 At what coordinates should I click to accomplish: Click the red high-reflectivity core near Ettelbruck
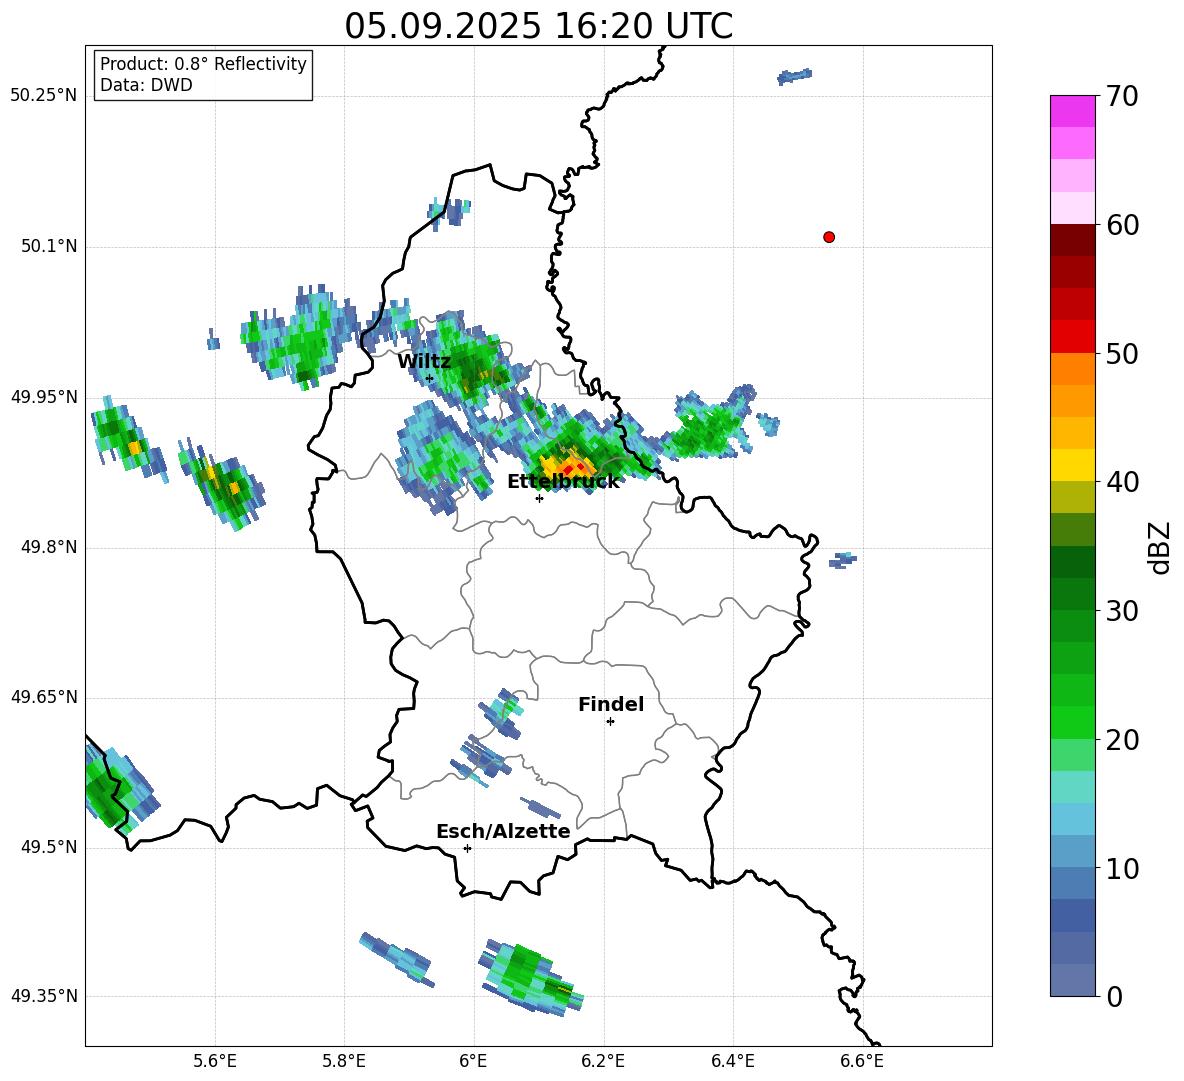click(x=573, y=469)
